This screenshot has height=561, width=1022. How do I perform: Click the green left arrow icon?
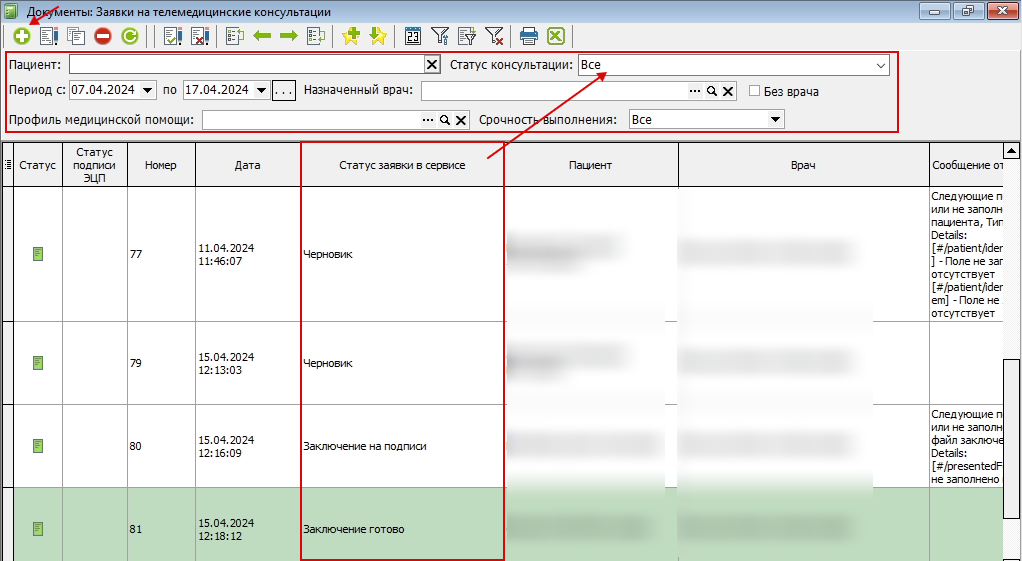[262, 36]
